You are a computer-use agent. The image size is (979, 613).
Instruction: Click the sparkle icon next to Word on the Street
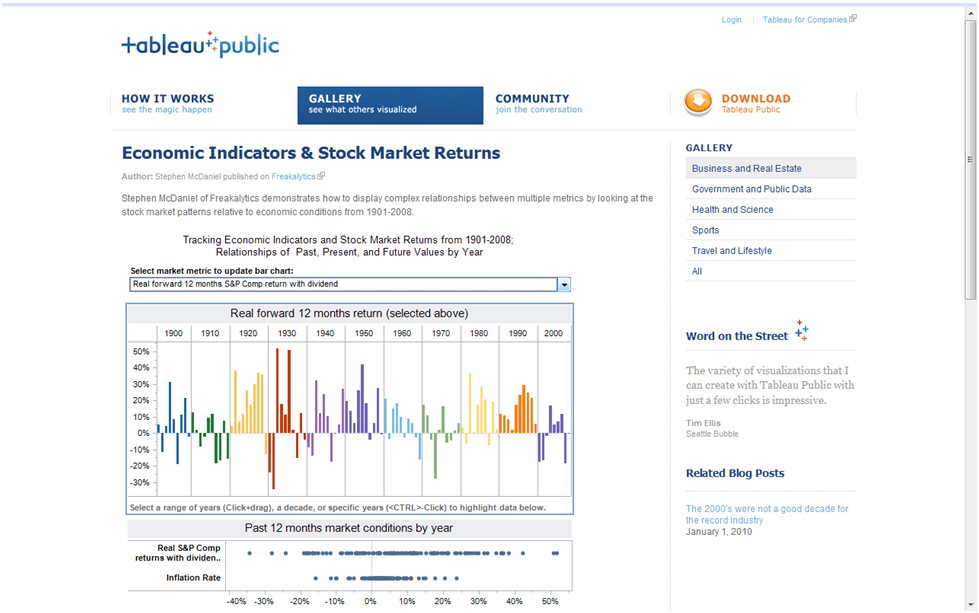[x=800, y=328]
